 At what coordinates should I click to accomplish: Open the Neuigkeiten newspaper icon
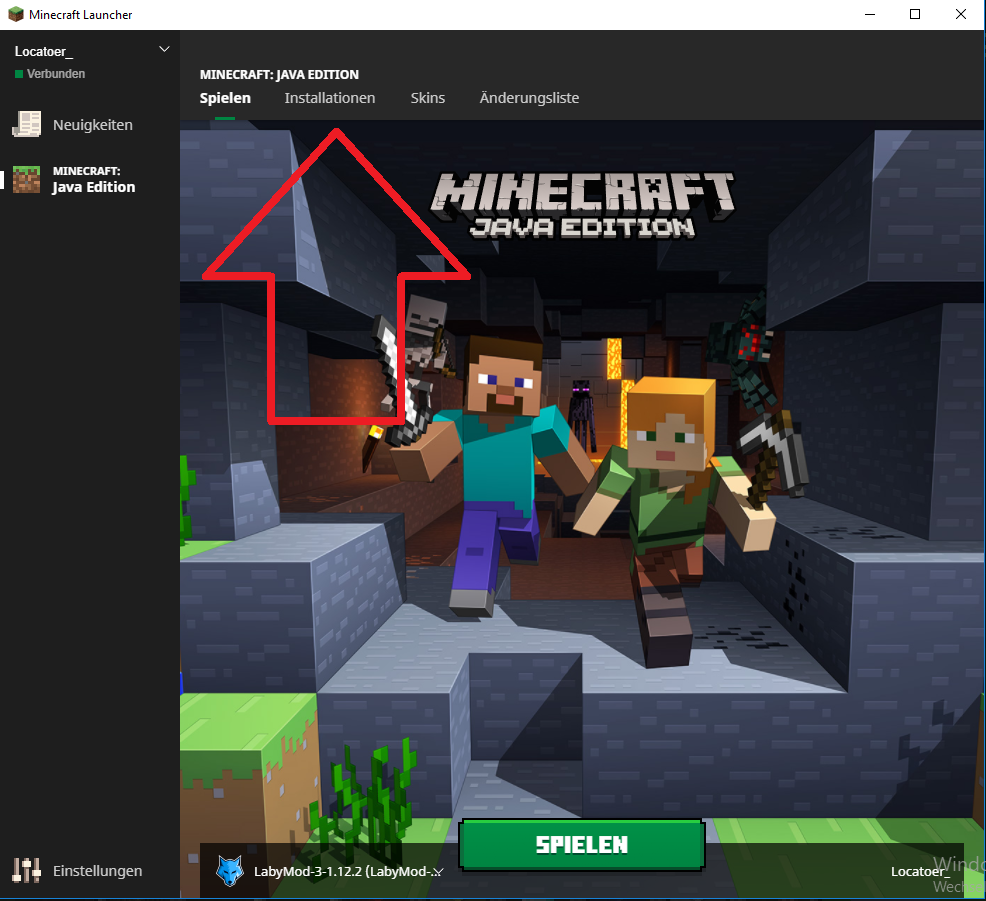(x=26, y=124)
